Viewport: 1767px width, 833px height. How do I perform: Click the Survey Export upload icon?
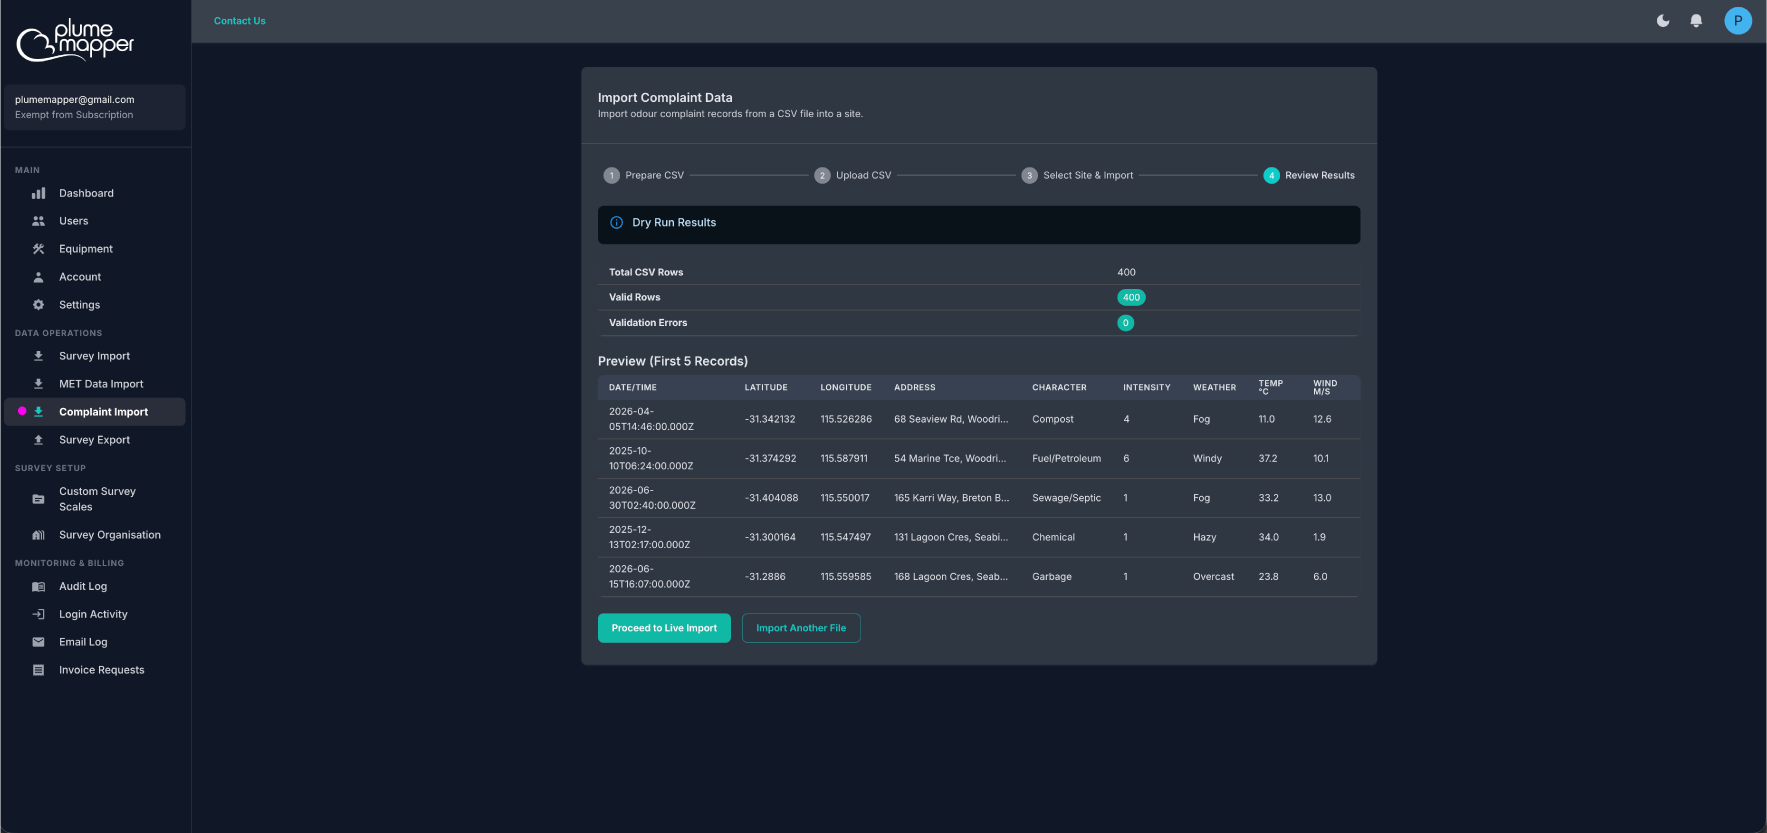[39, 440]
